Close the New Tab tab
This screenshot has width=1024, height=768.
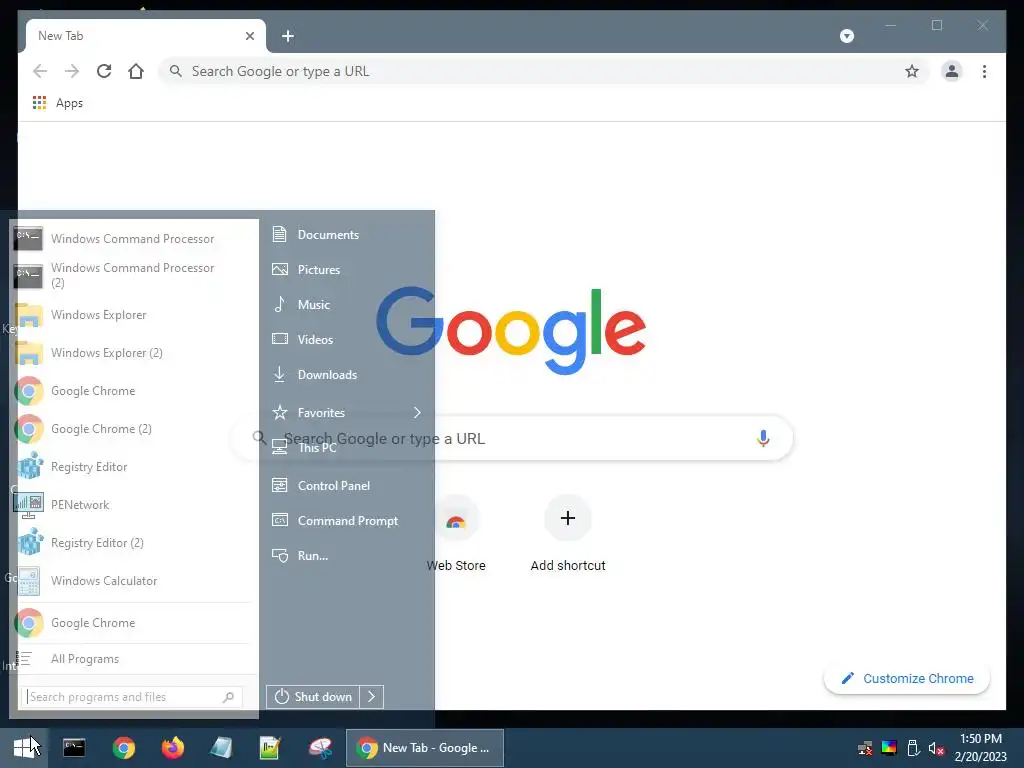click(x=249, y=36)
